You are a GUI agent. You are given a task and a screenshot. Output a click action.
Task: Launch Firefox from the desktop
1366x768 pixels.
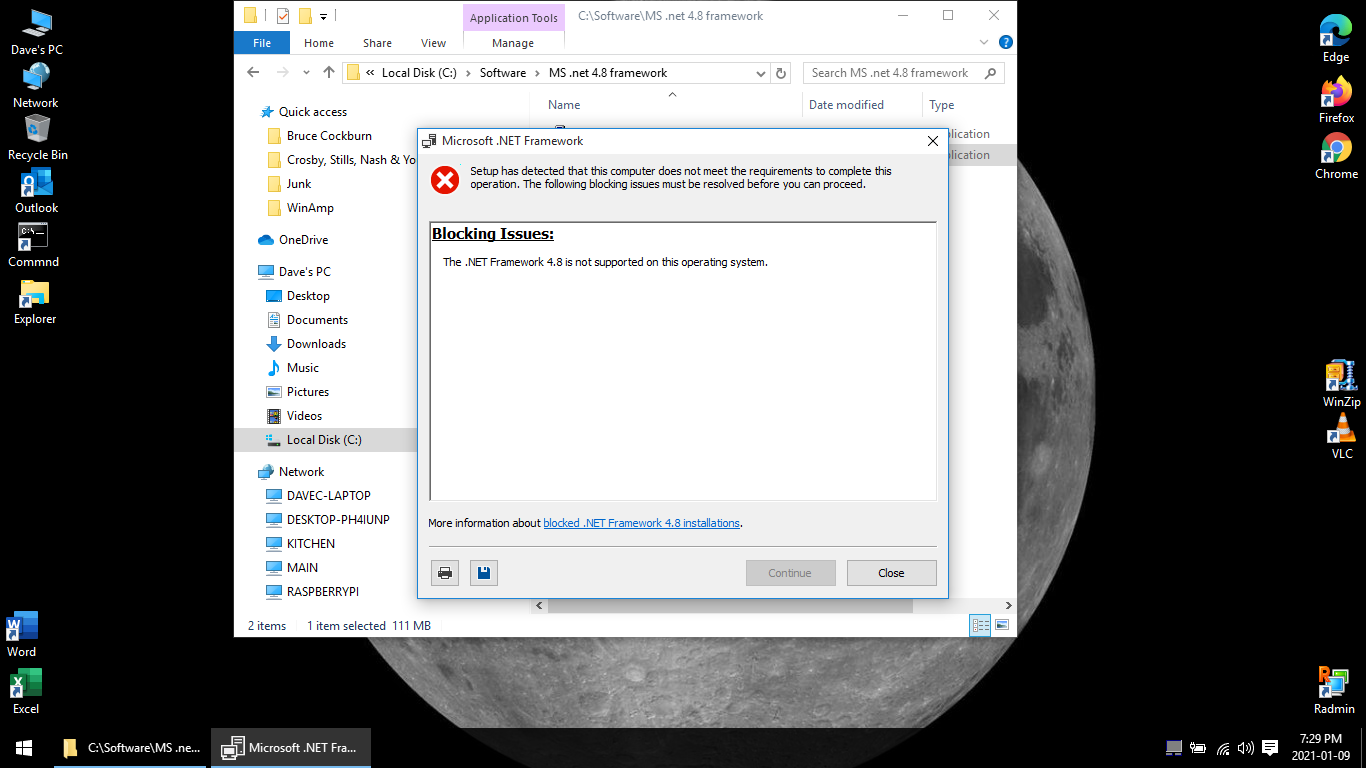tap(1336, 101)
